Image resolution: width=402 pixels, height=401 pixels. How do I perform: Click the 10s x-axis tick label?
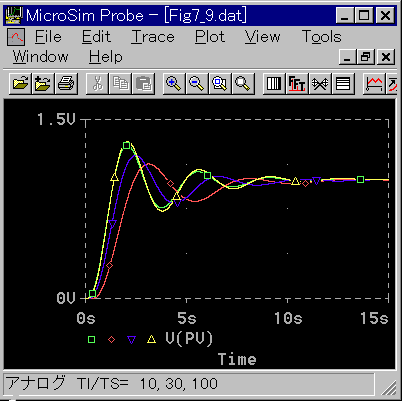tap(288, 318)
